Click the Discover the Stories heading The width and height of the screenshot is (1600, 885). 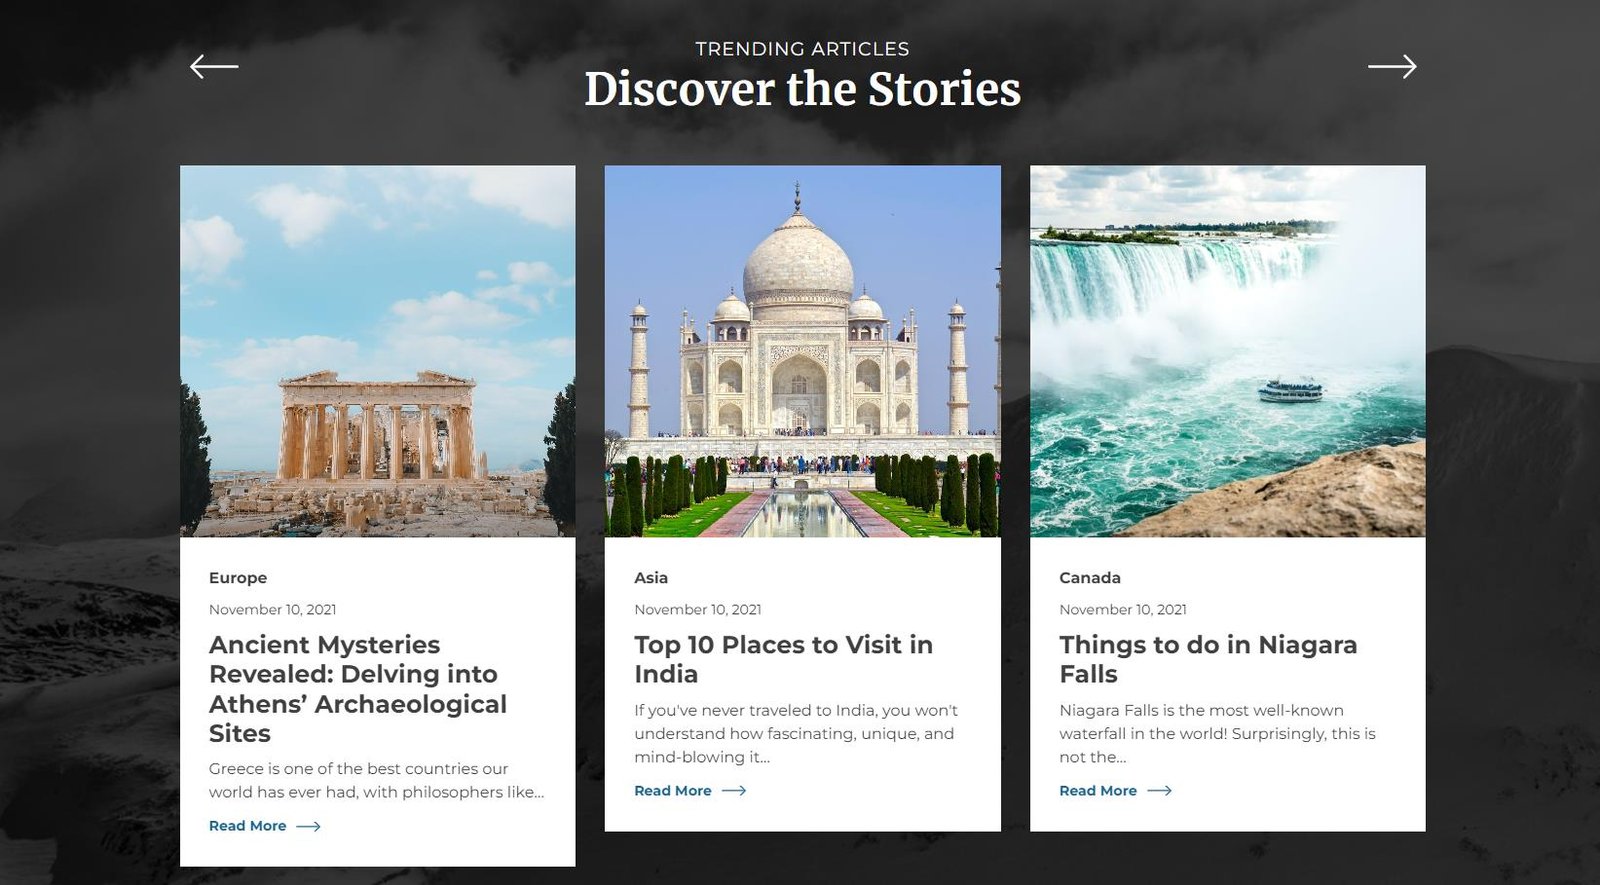pos(802,89)
